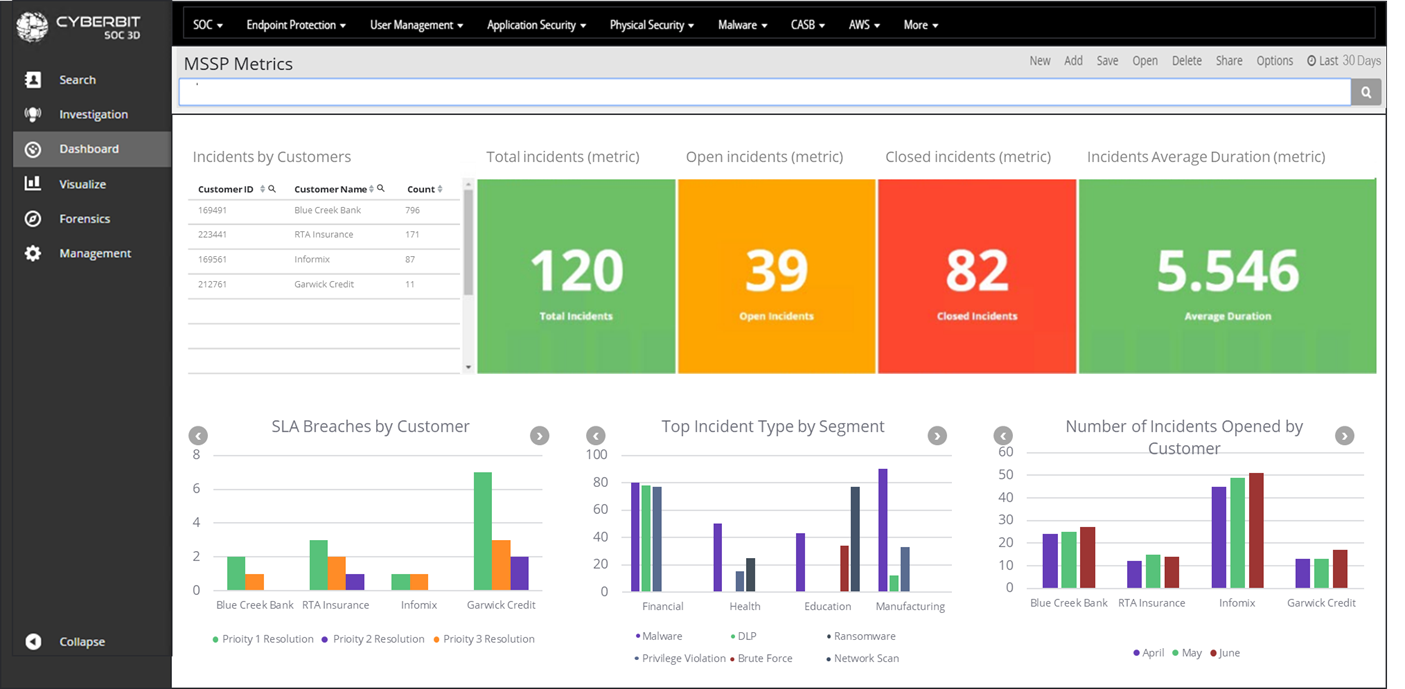Select the Informix table row
Image resolution: width=1405 pixels, height=689 pixels.
click(324, 260)
